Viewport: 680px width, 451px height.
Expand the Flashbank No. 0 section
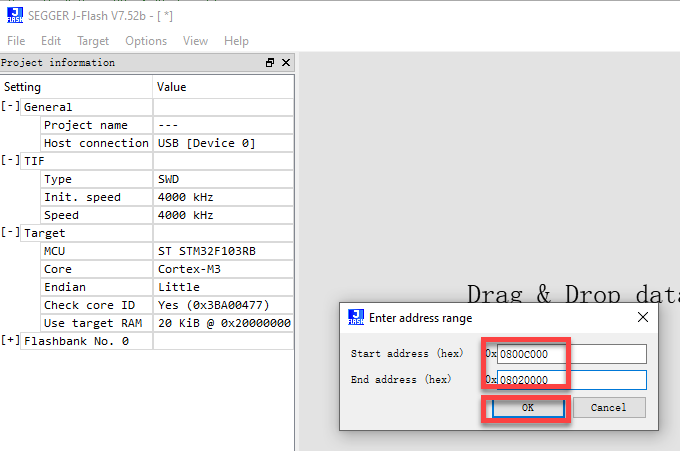(x=10, y=340)
